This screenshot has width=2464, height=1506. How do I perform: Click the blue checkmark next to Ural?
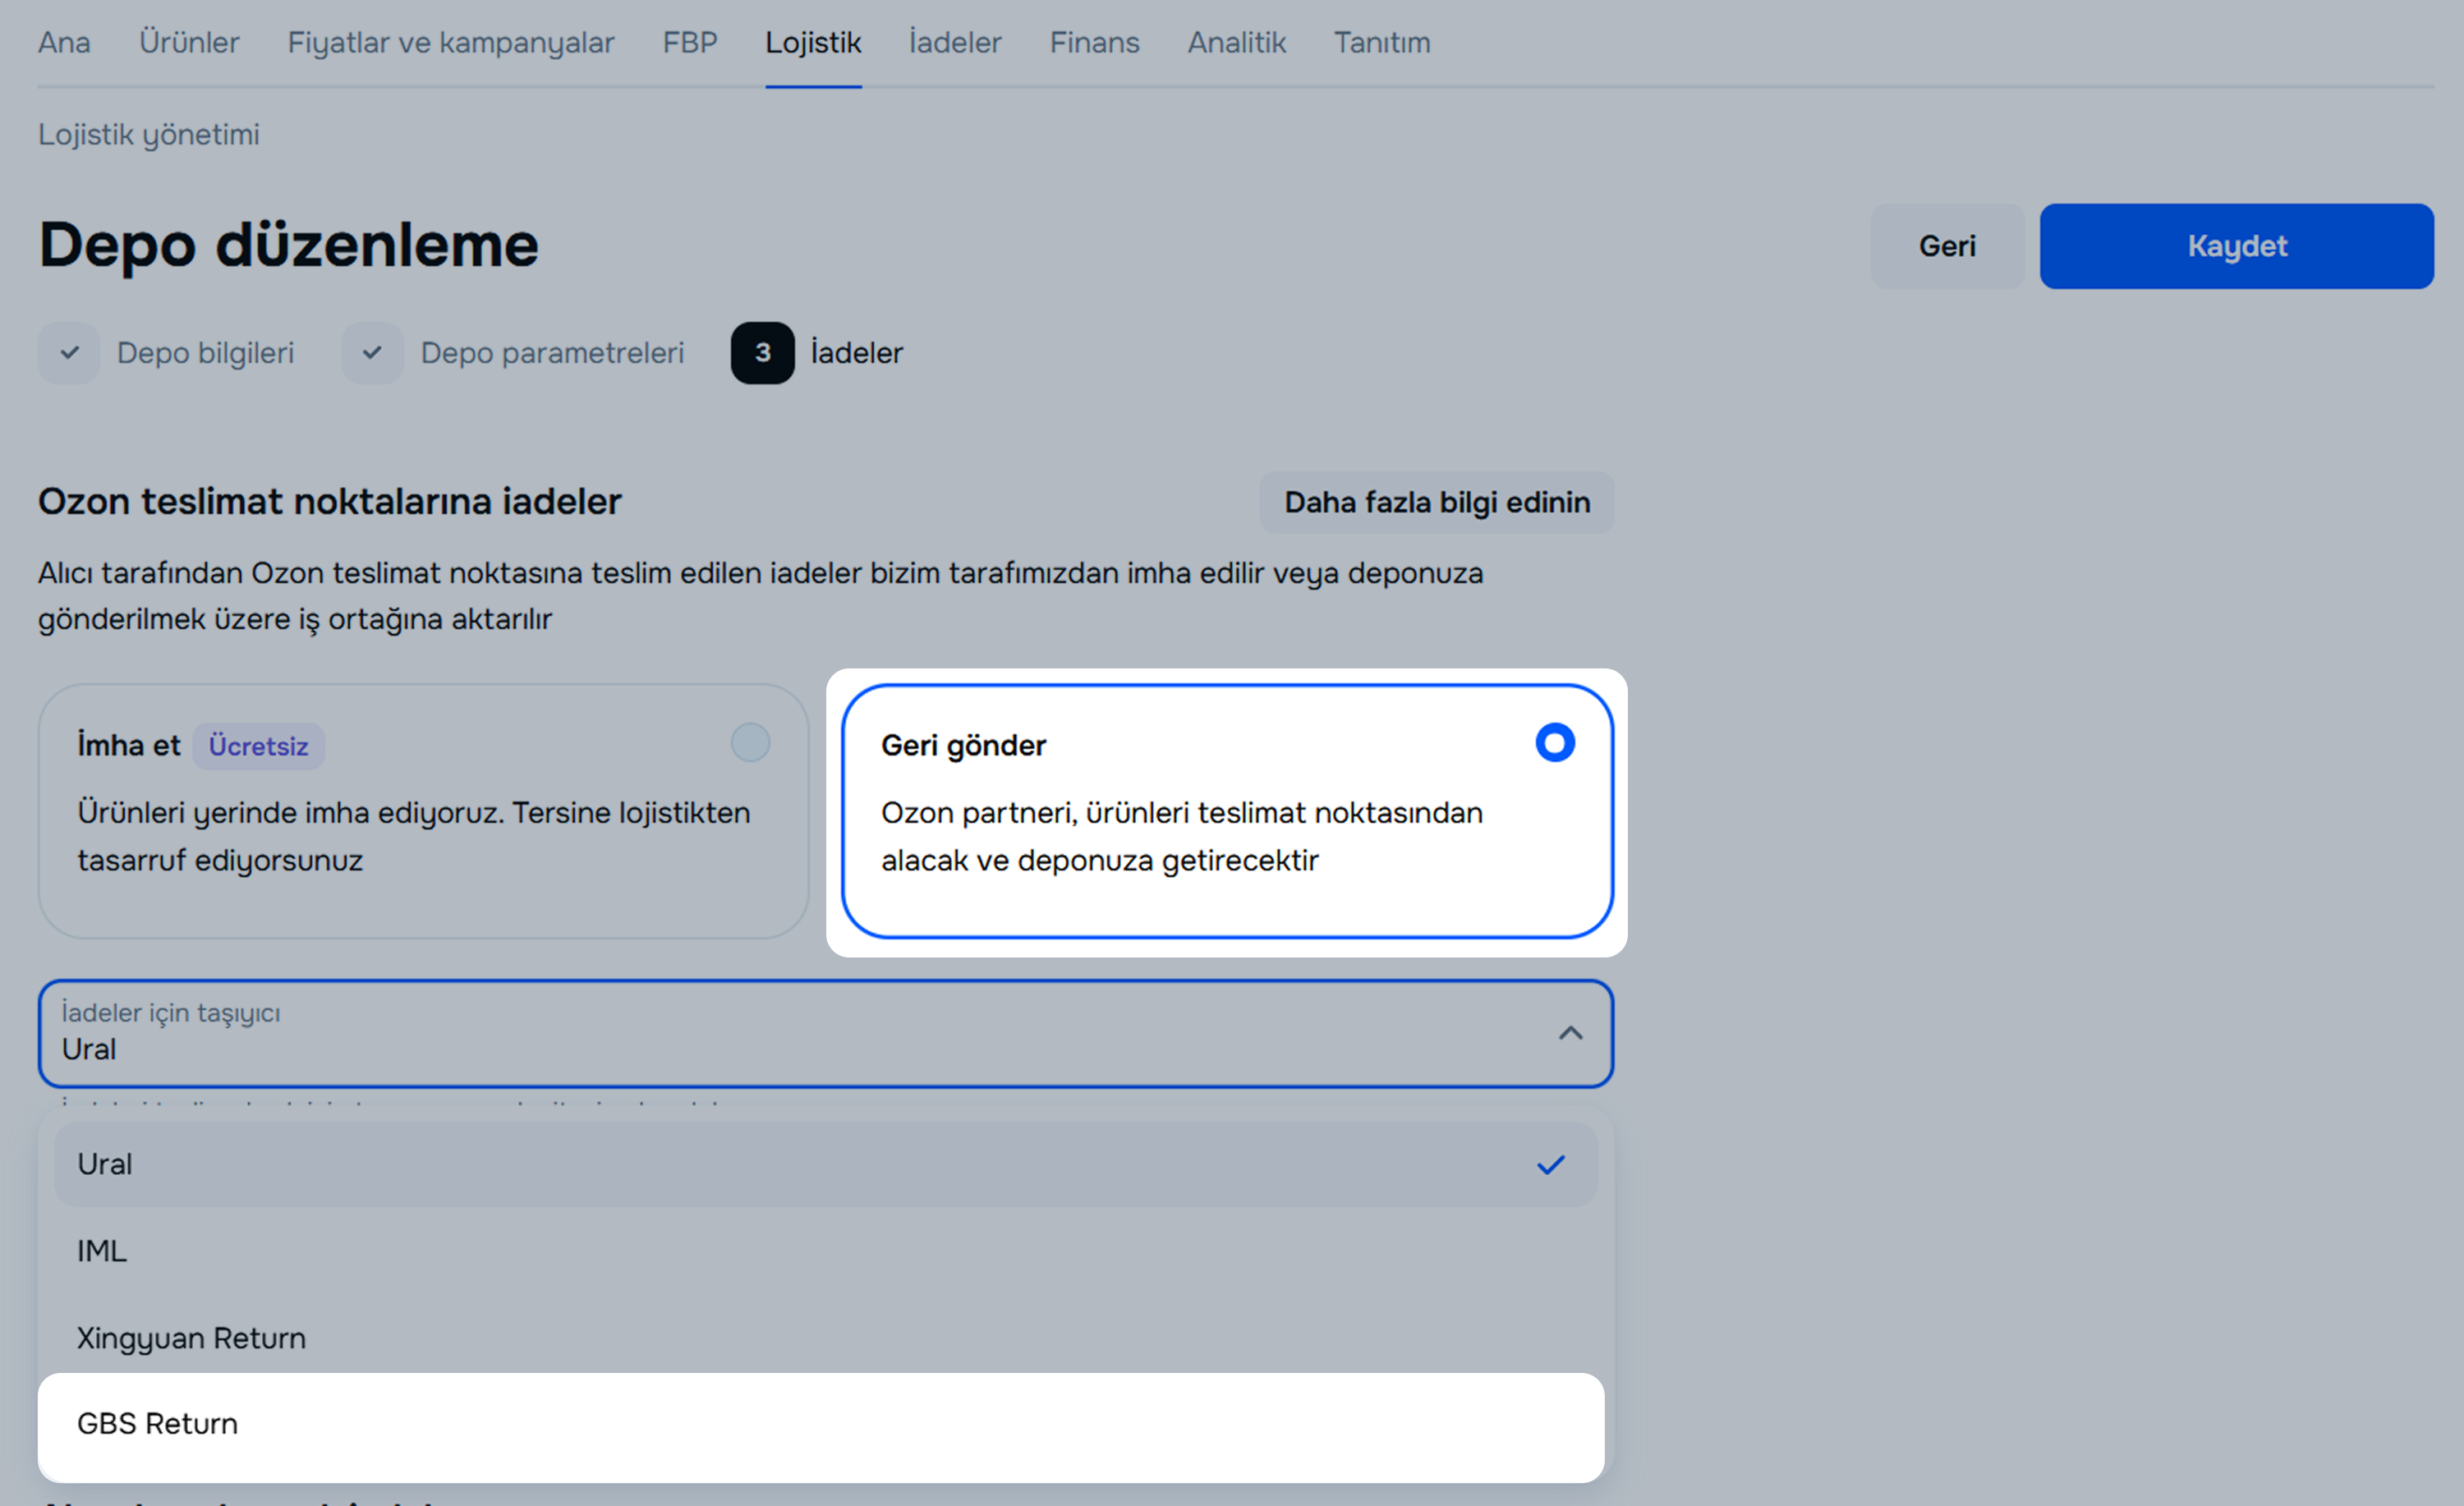1550,1165
